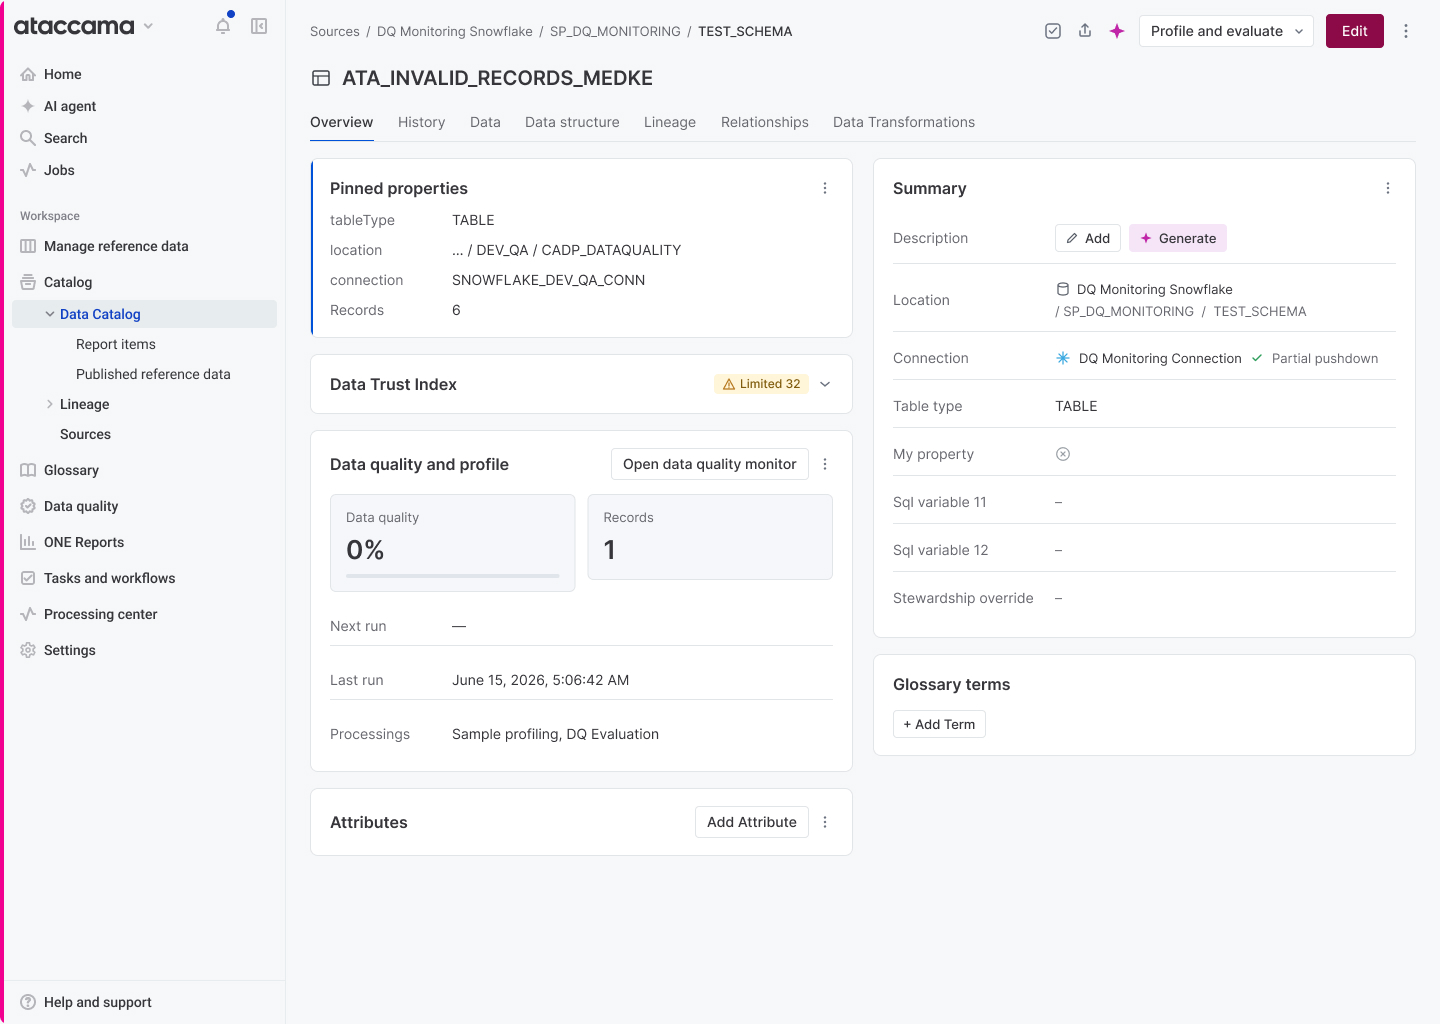
Task: Click Generate description button
Action: pyautogui.click(x=1178, y=238)
